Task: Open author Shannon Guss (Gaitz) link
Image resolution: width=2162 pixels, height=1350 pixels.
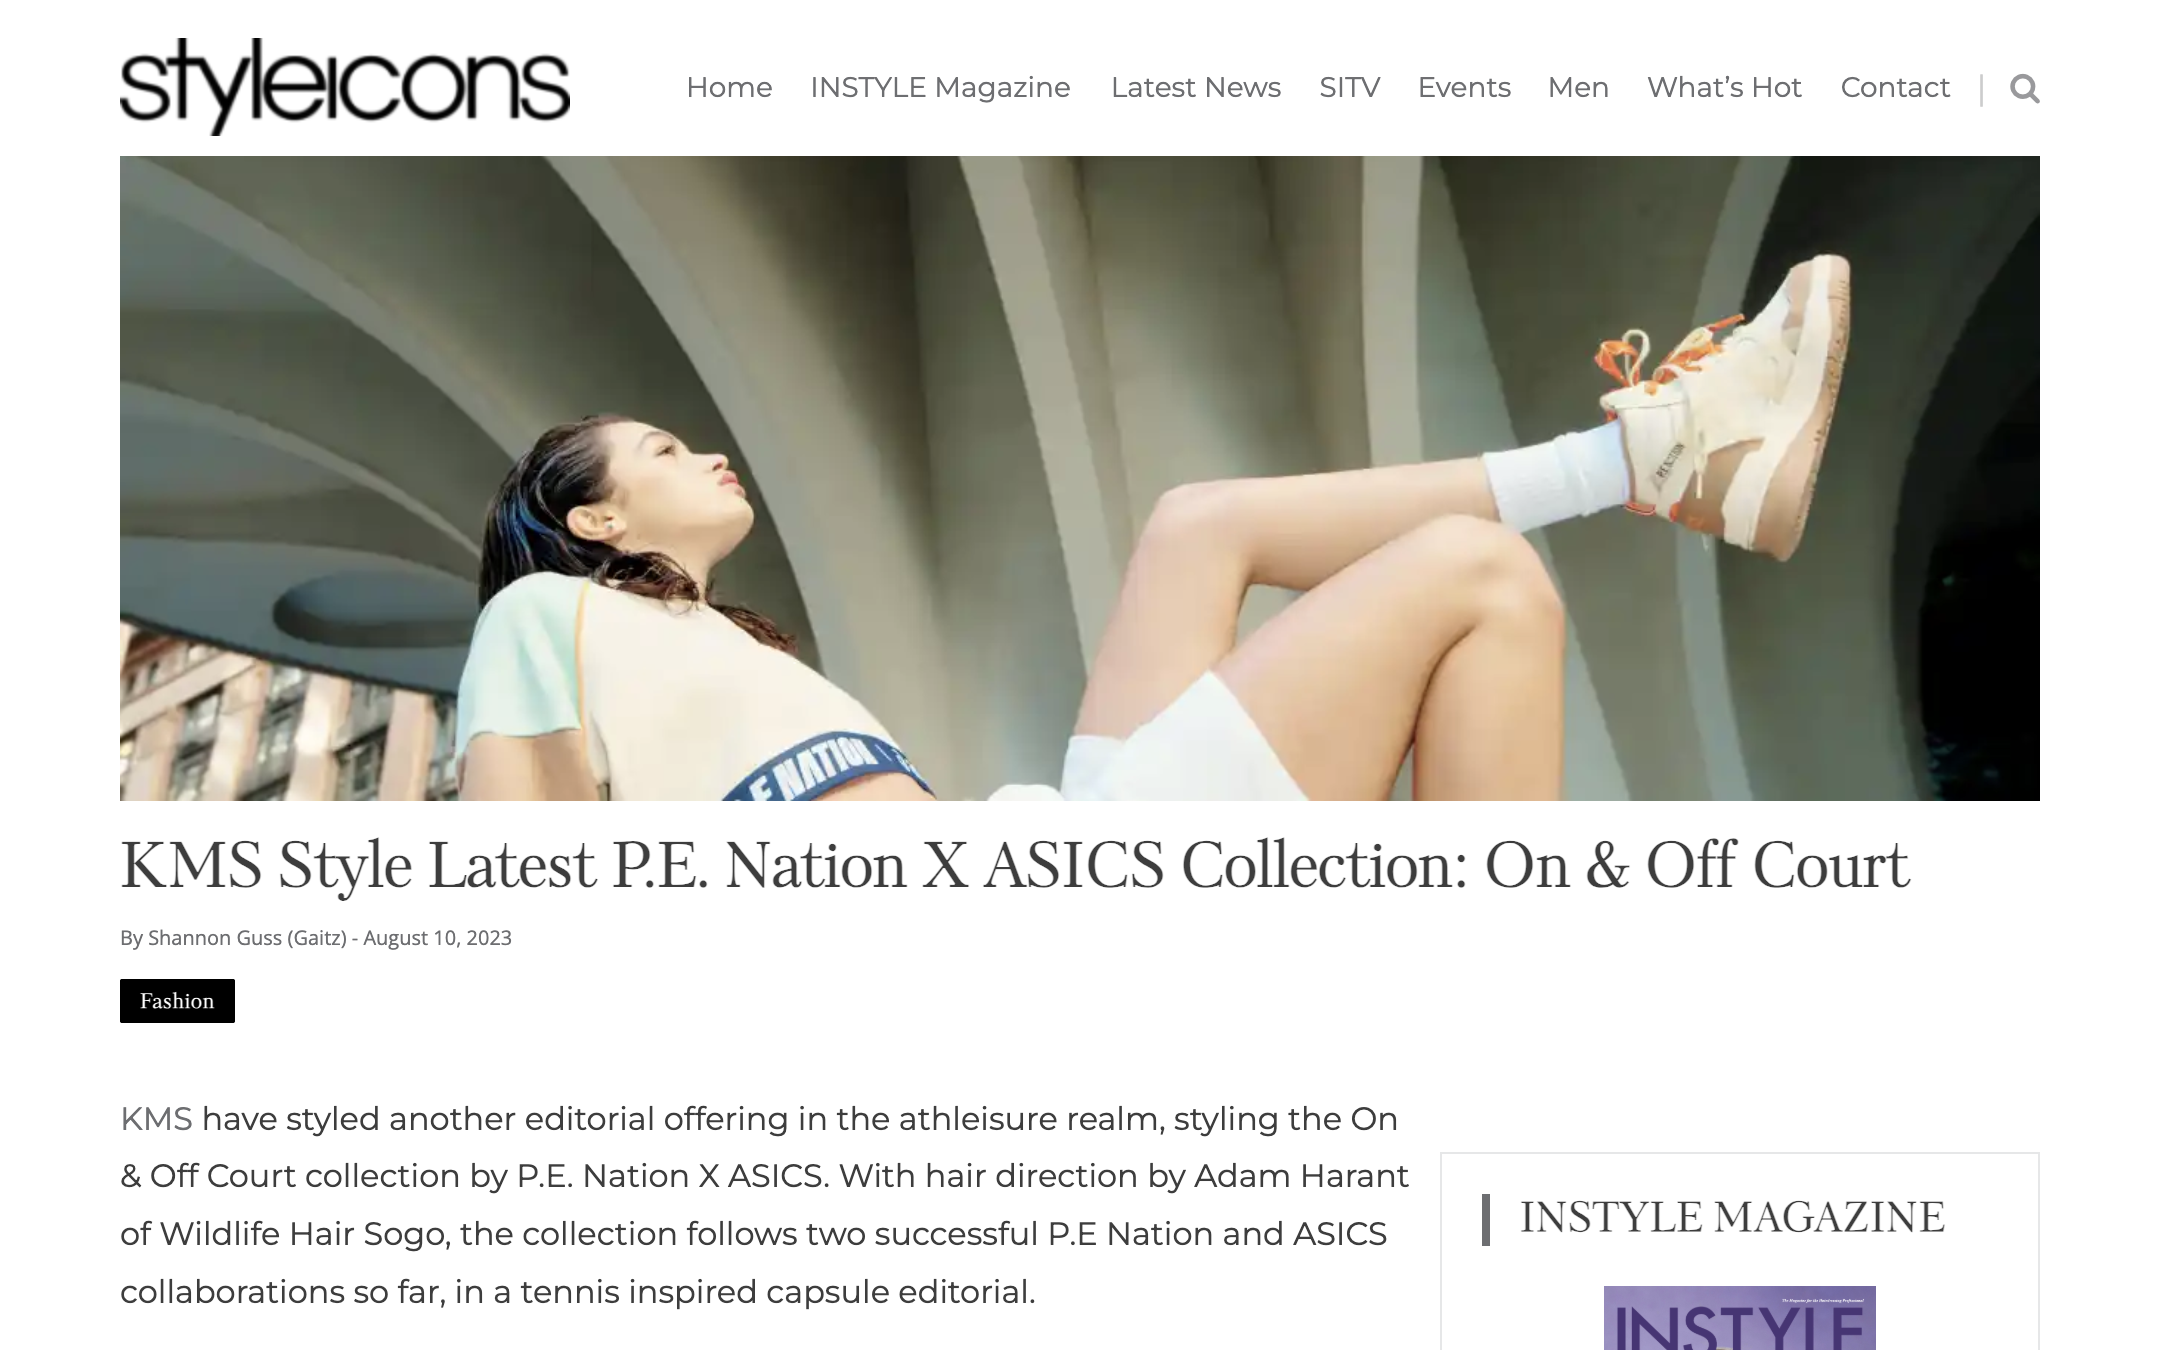Action: click(247, 938)
